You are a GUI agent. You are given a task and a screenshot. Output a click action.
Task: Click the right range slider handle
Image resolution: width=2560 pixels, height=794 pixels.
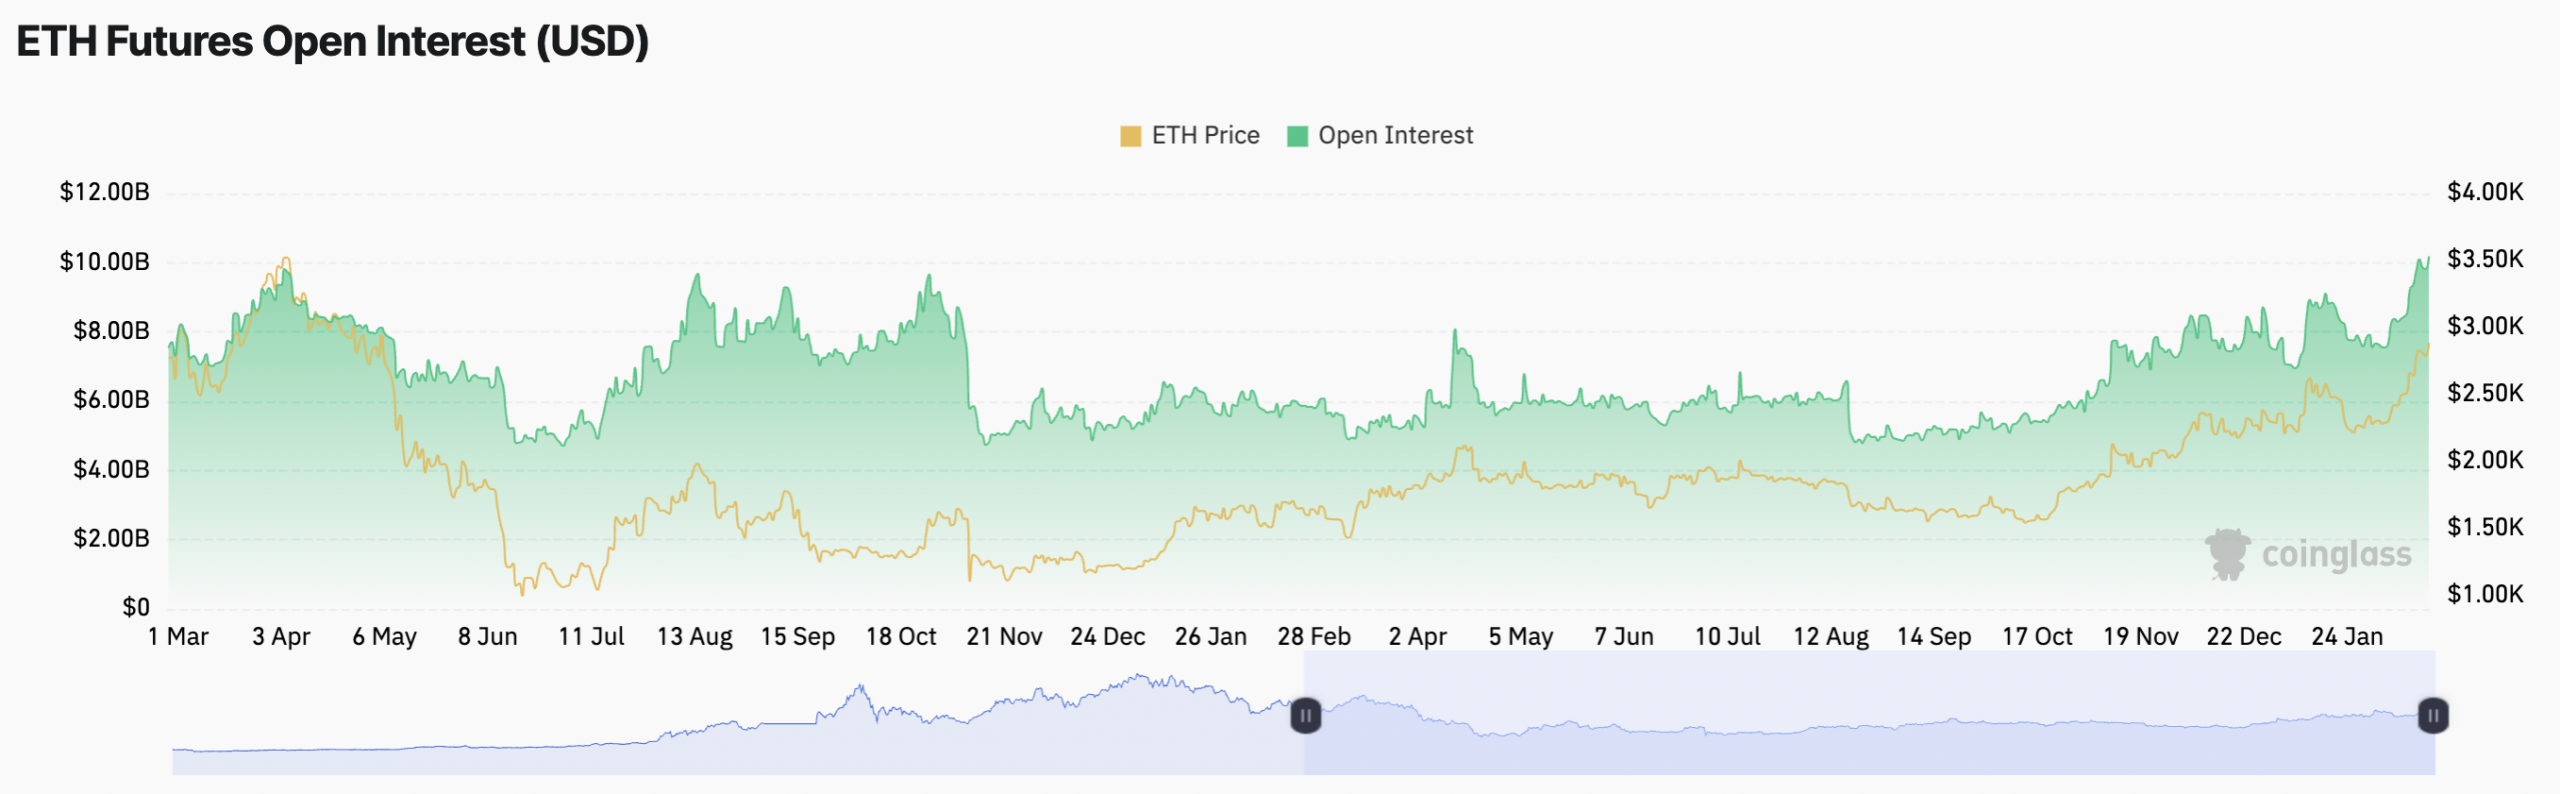coord(2433,715)
